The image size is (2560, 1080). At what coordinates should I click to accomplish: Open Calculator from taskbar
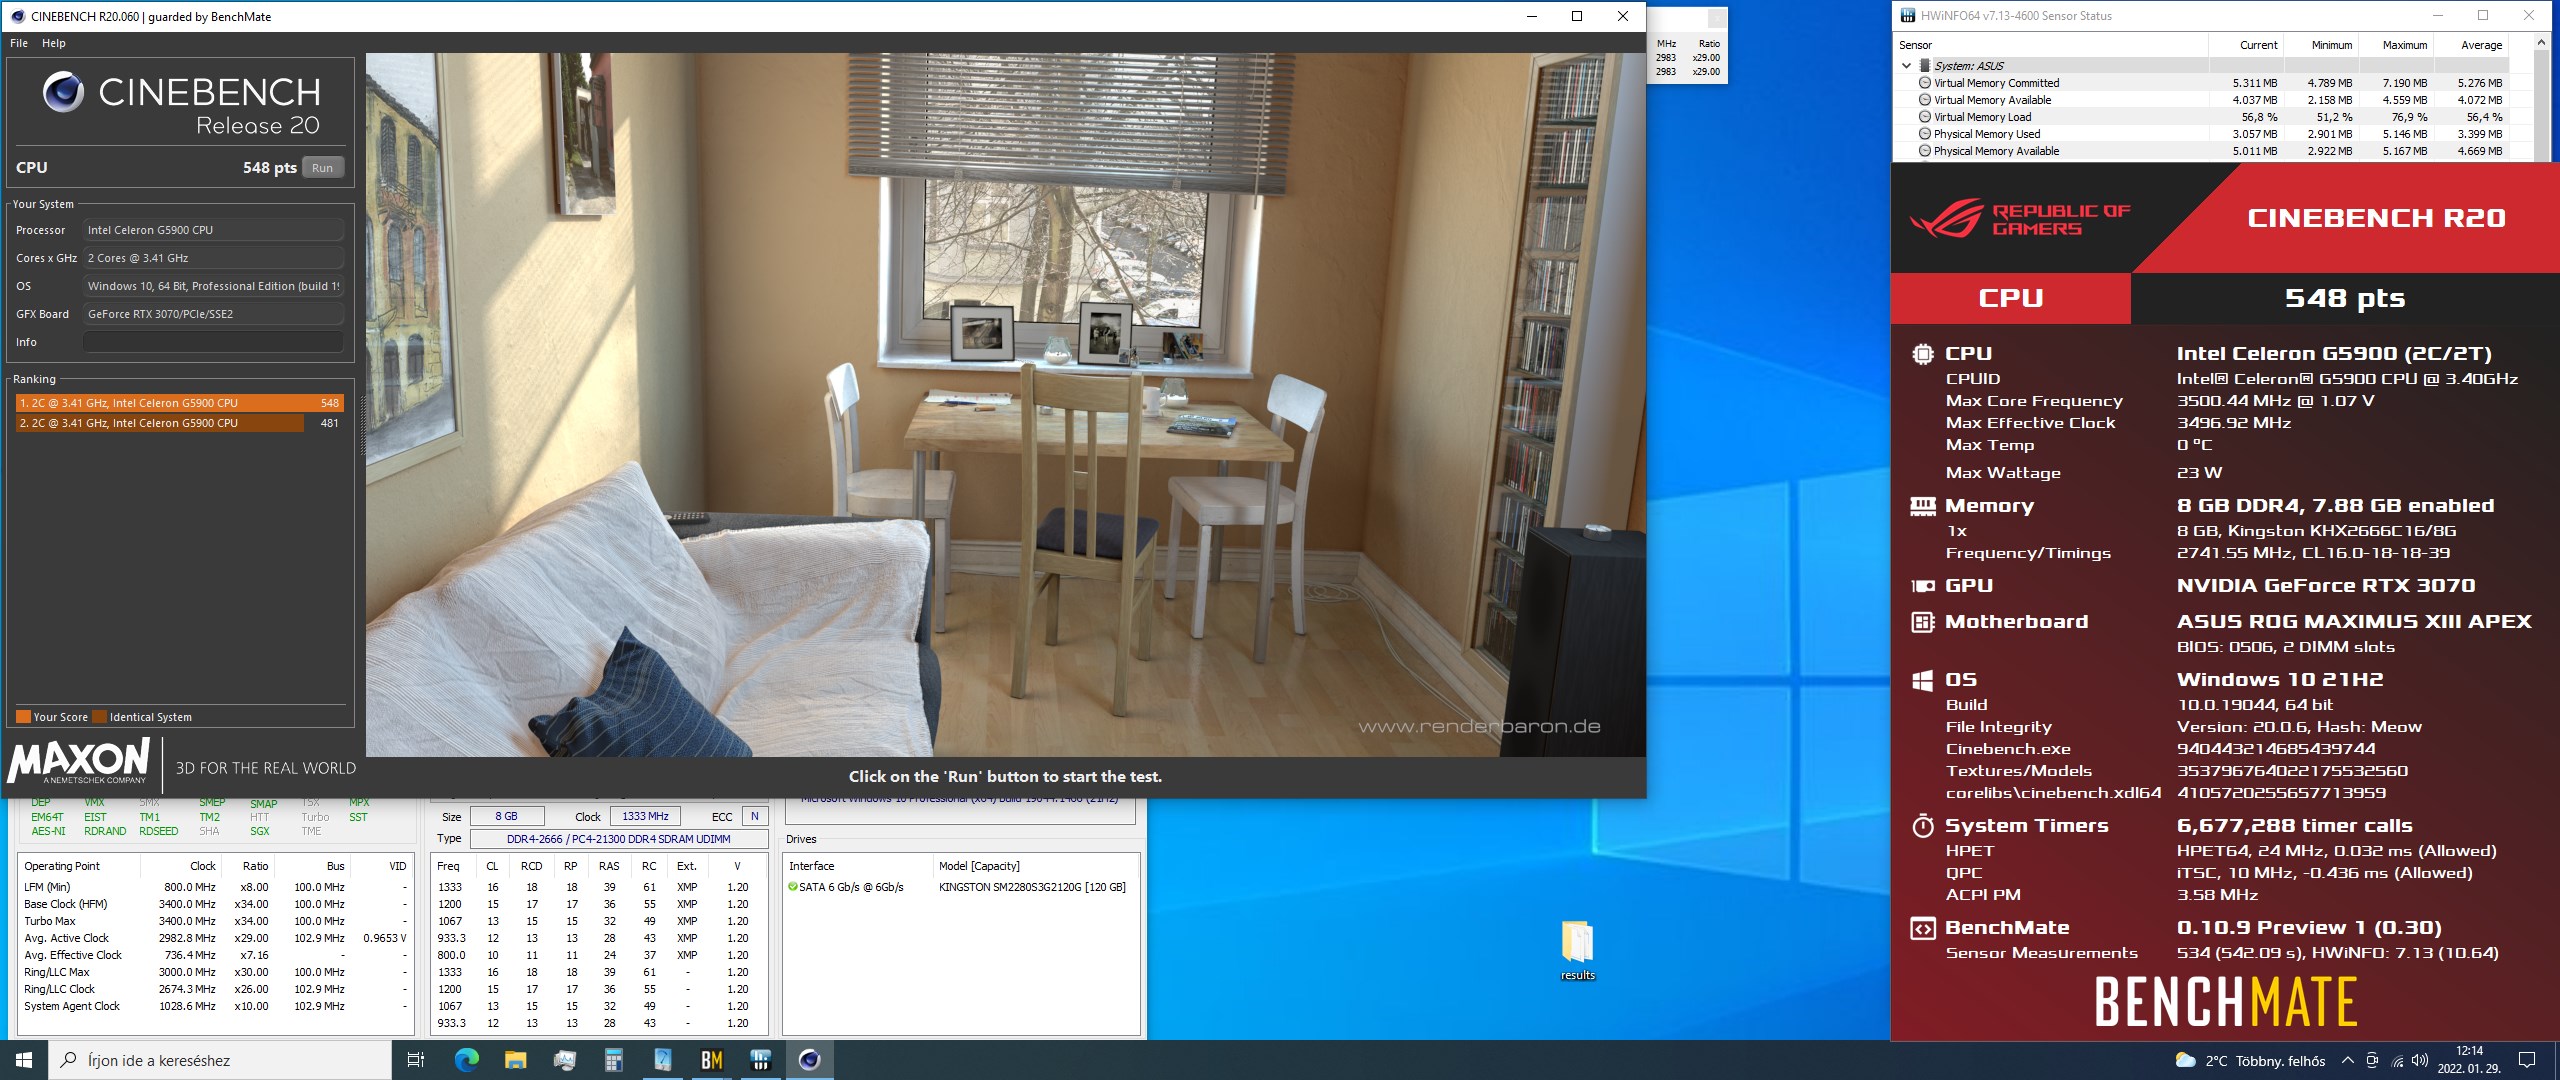pyautogui.click(x=613, y=1060)
